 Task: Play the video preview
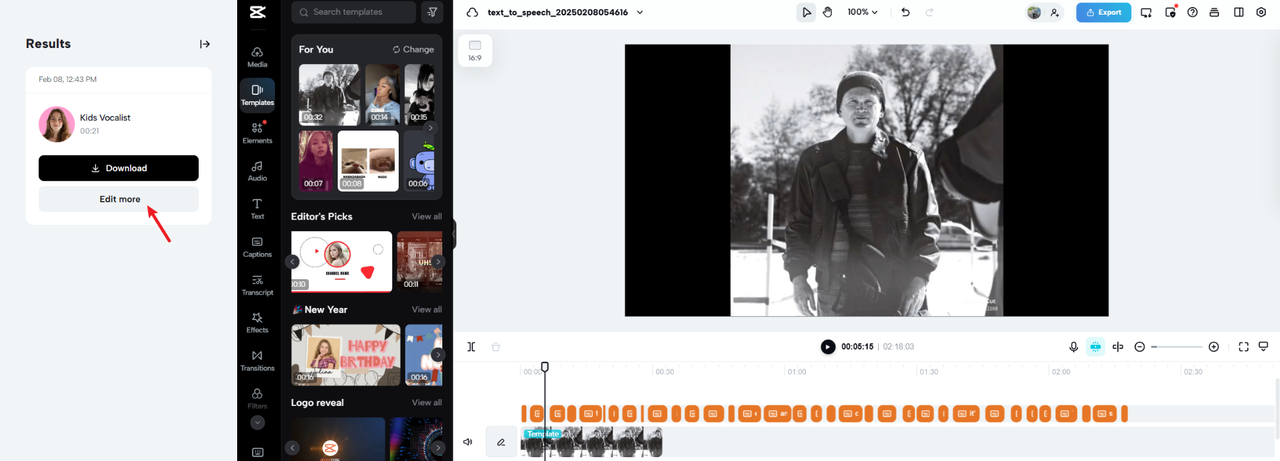point(828,347)
